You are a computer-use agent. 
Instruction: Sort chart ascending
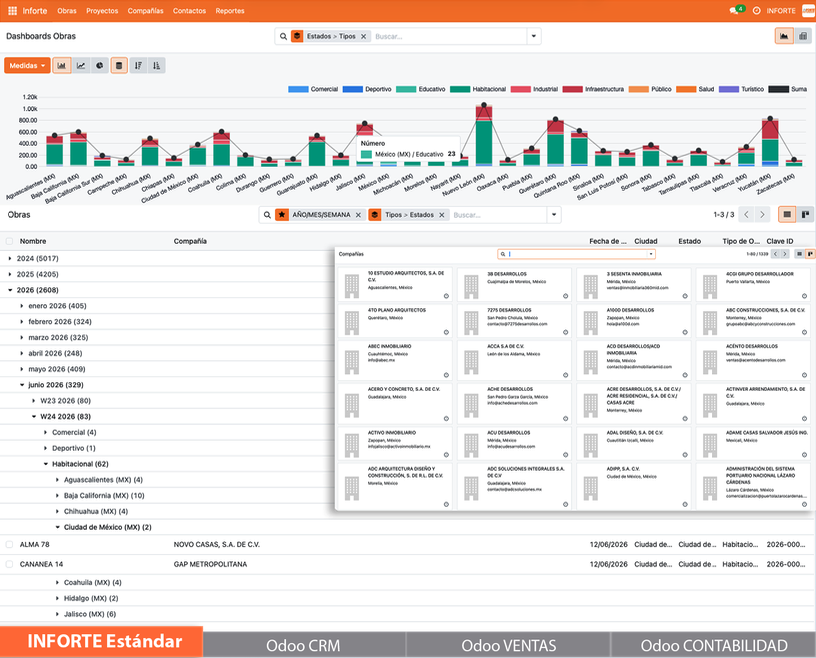tap(157, 66)
